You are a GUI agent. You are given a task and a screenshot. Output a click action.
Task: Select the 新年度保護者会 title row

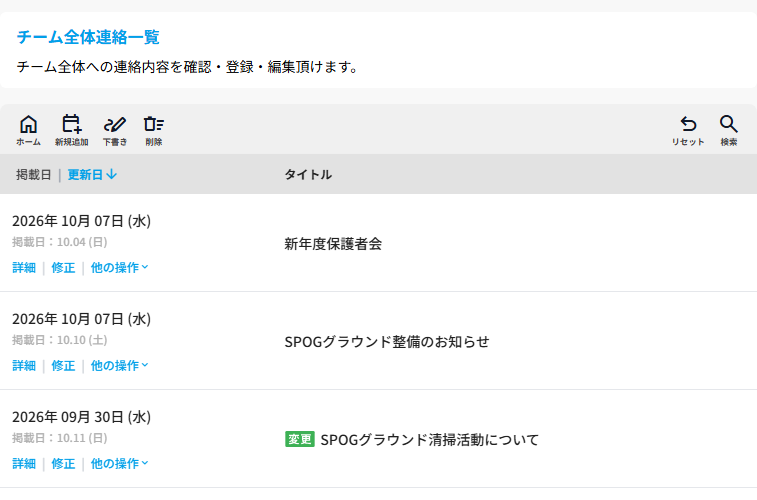(378, 243)
